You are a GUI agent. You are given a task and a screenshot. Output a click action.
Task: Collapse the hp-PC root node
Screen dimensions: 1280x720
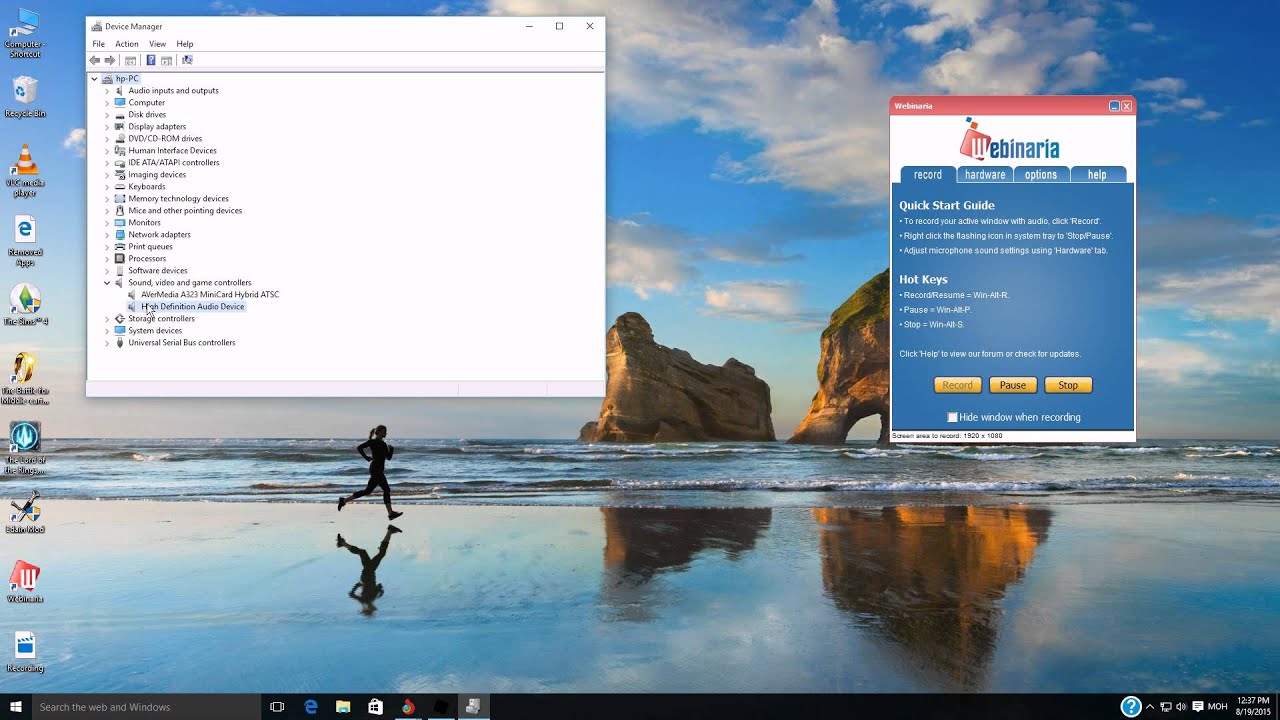click(x=95, y=79)
